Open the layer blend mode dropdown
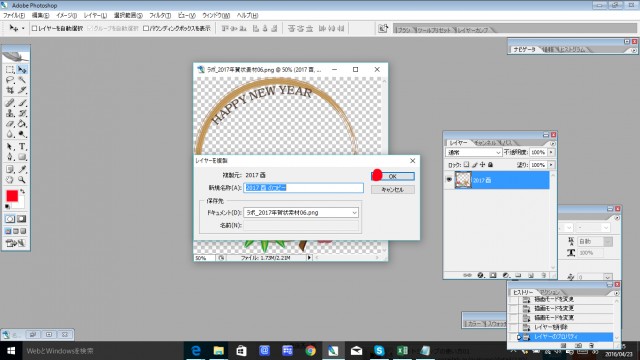The image size is (640, 360). tap(473, 152)
